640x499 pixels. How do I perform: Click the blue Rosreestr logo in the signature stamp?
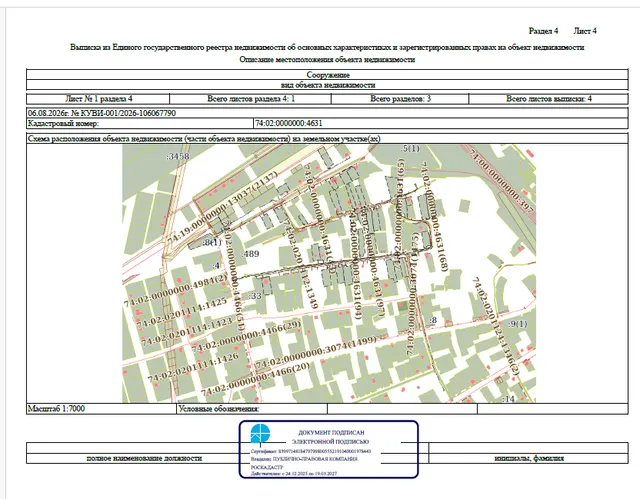260,433
